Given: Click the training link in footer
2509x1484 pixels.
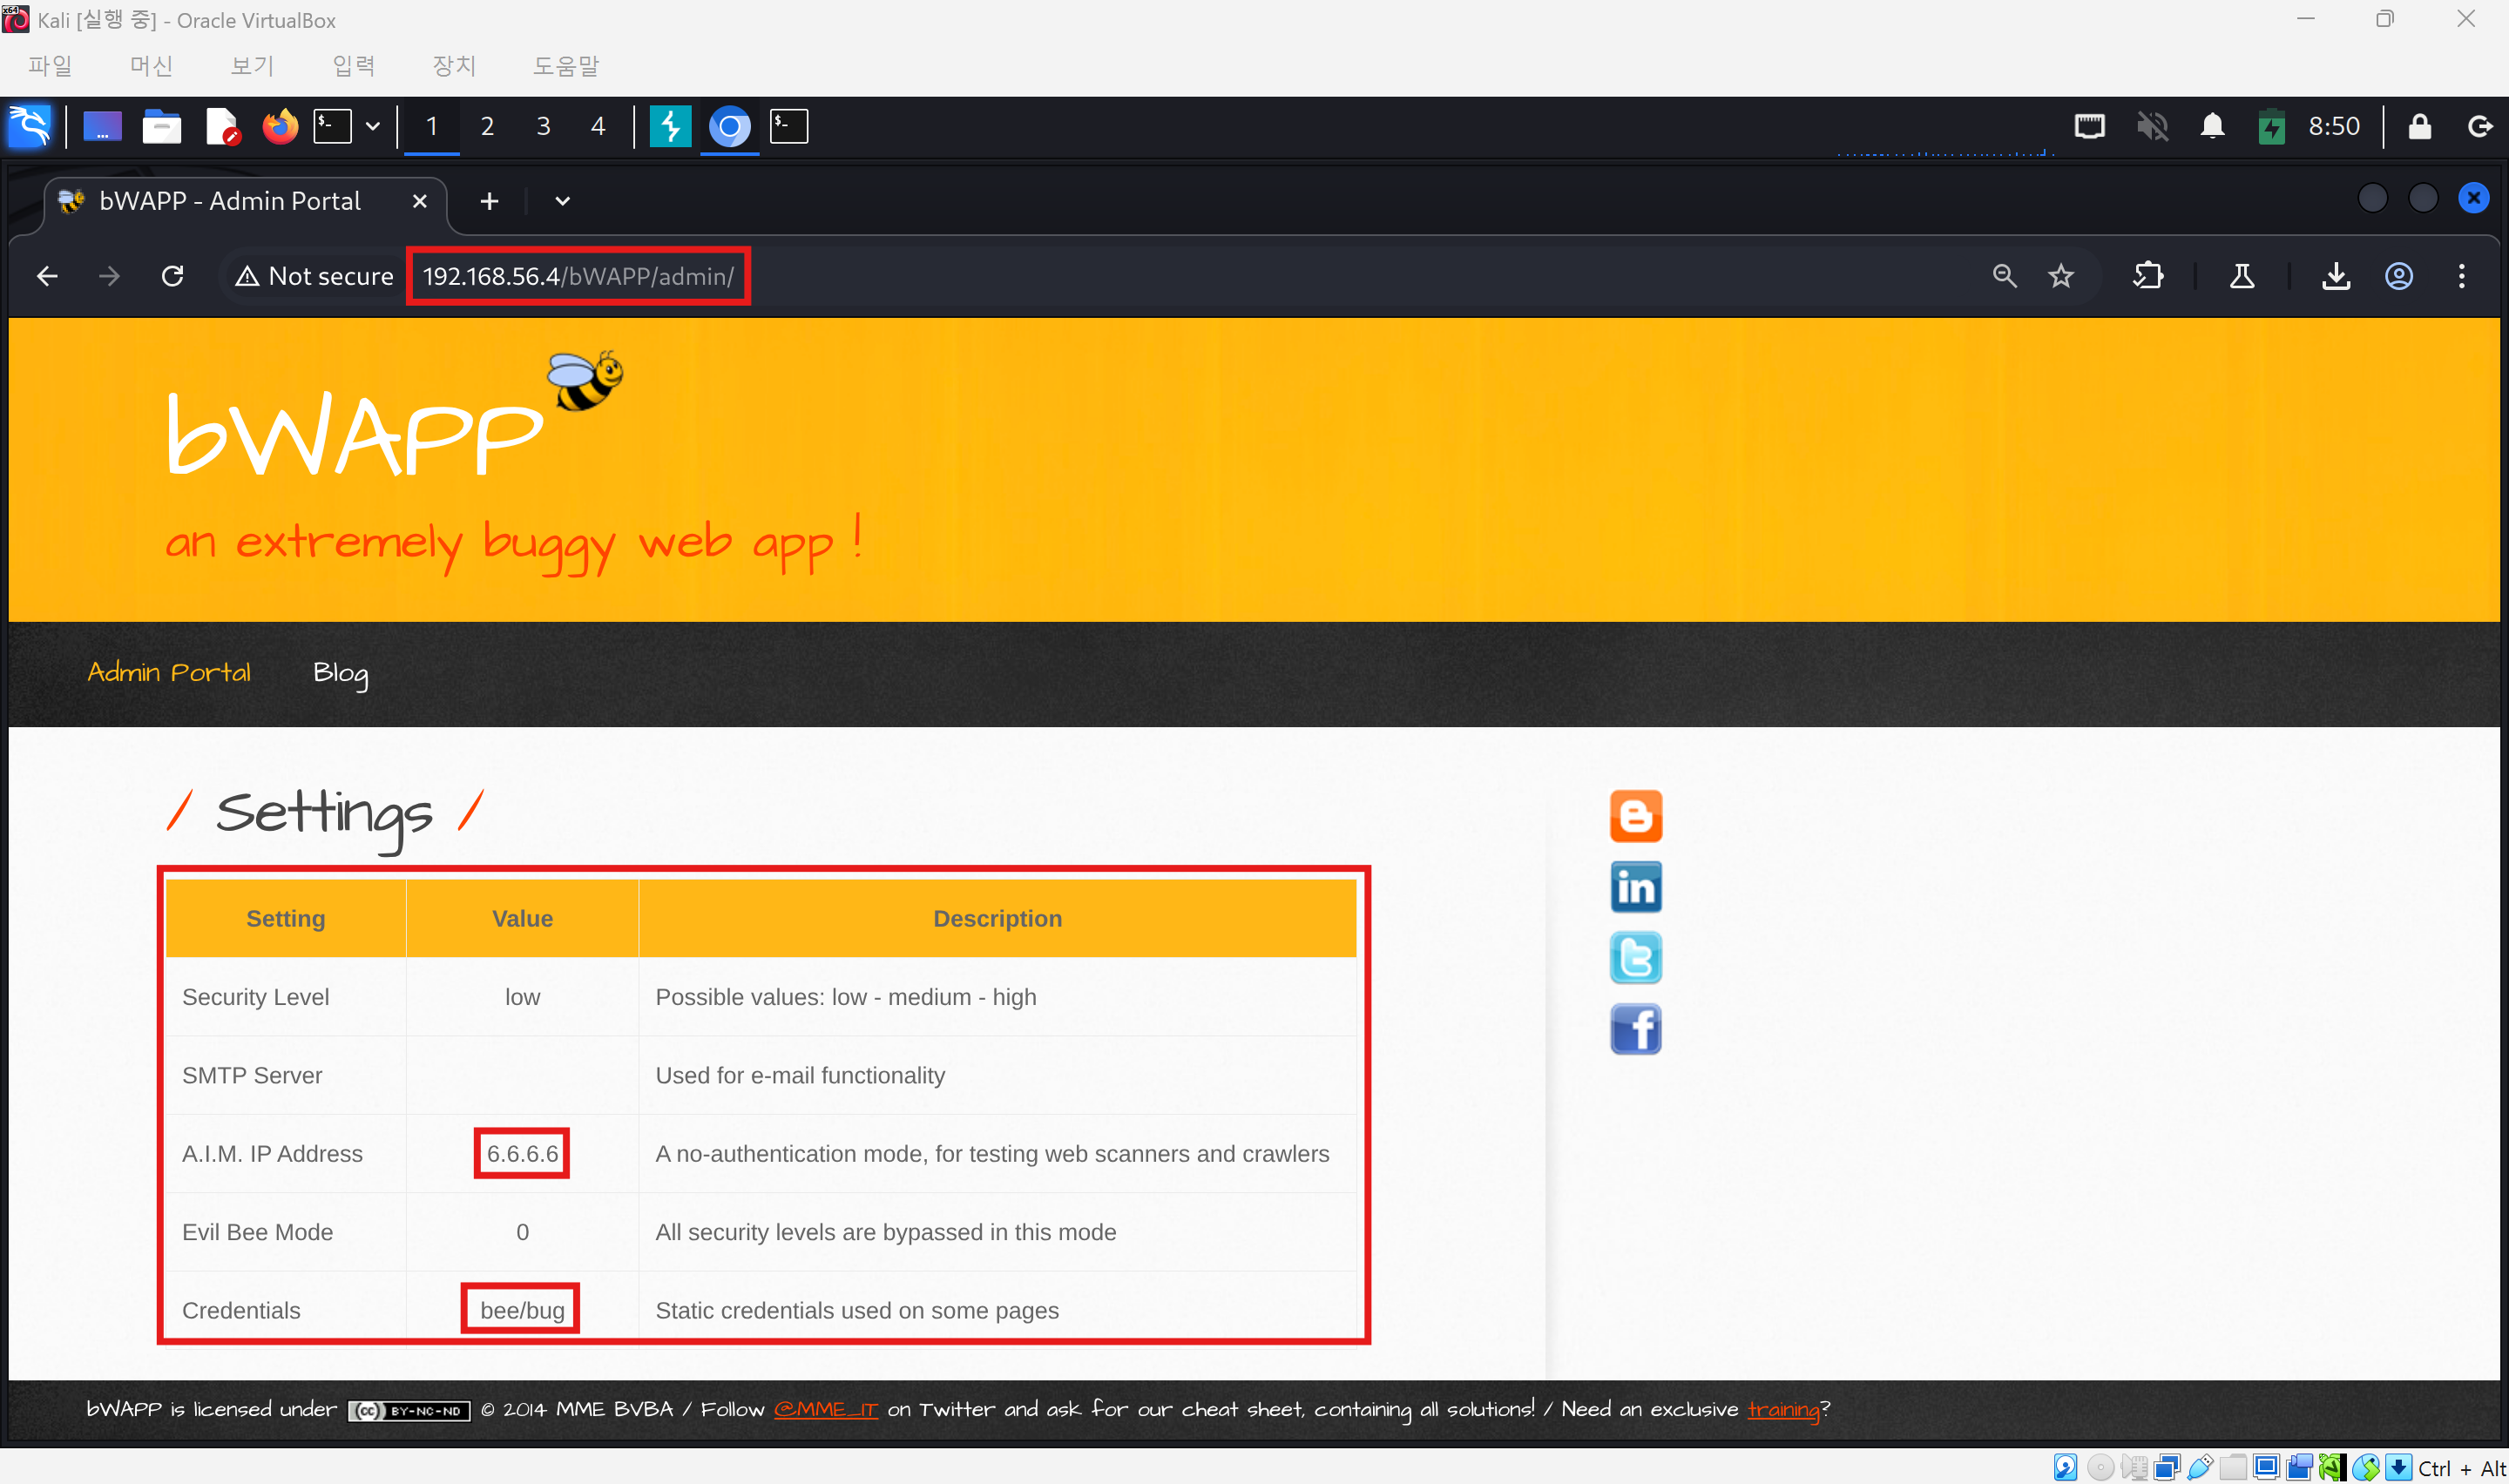Looking at the screenshot, I should coord(1783,1409).
